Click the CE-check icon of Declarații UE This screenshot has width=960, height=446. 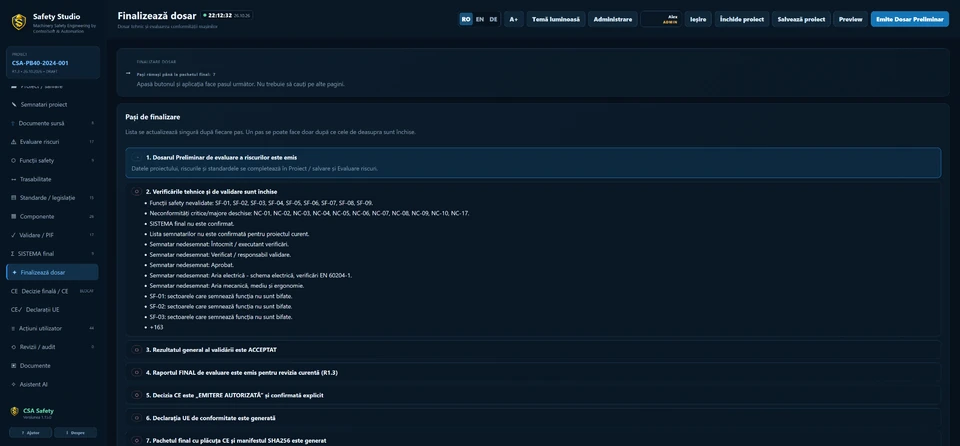(x=17, y=310)
